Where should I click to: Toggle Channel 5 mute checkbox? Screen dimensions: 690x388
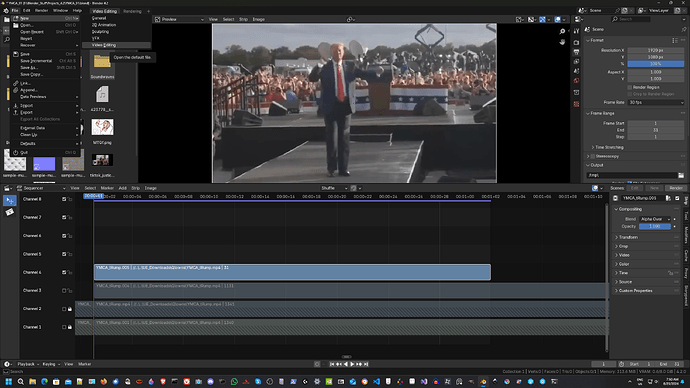coord(64,254)
